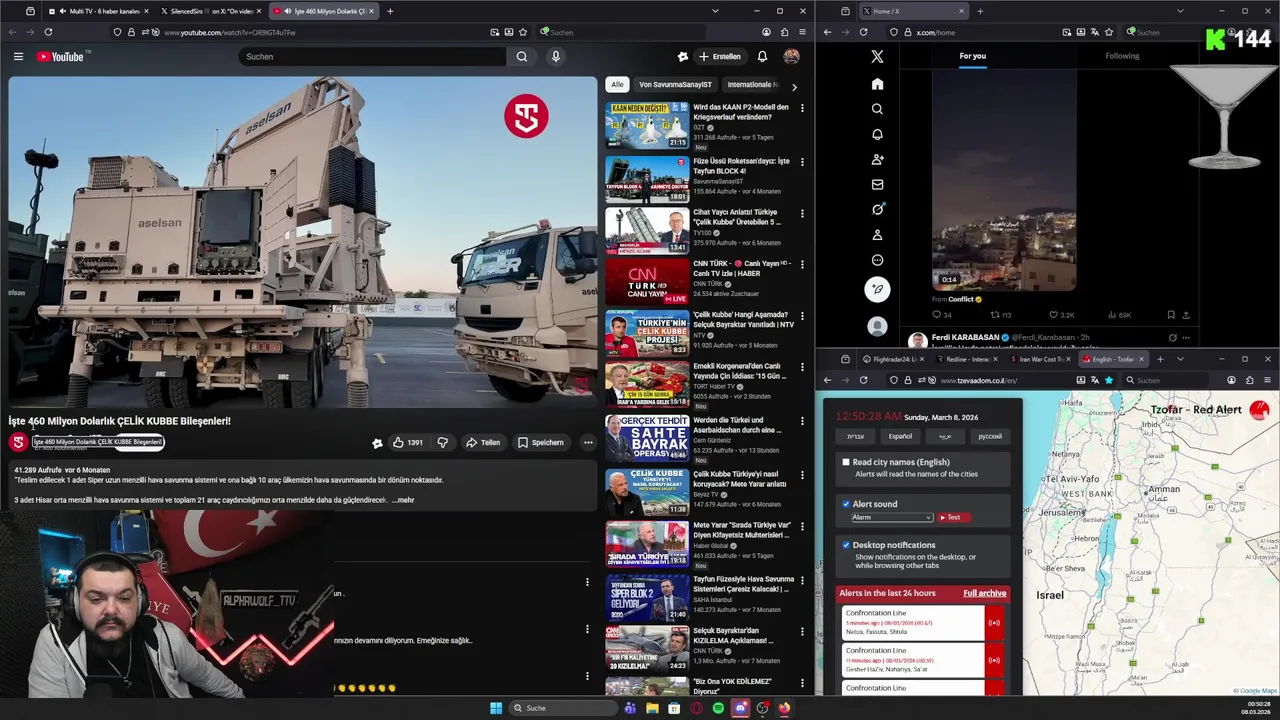Compose a new post on X
Screen dimensions: 1280x720
877,289
